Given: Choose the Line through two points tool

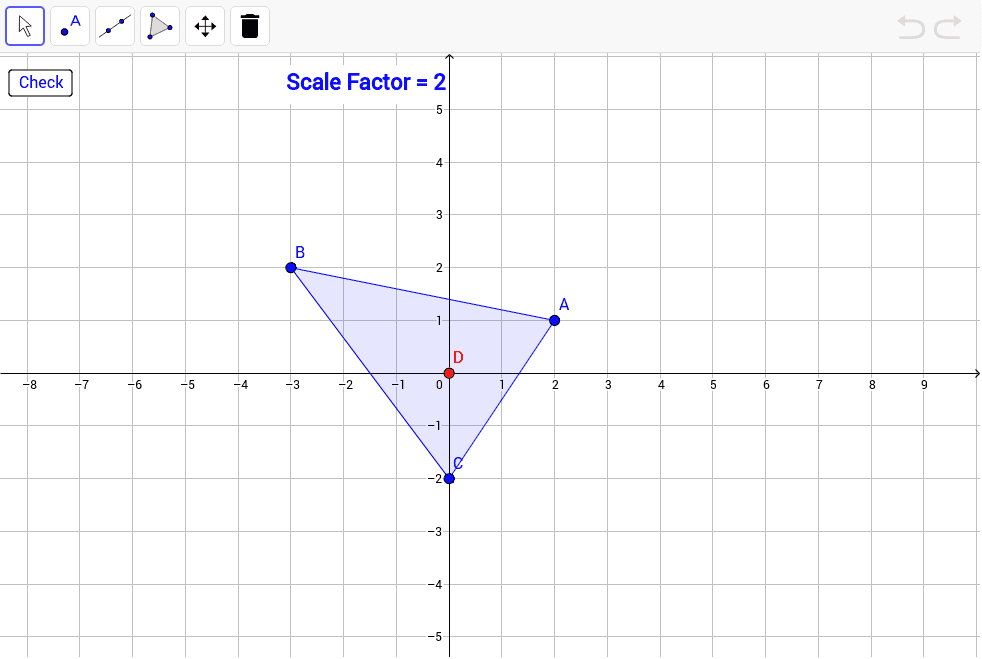Looking at the screenshot, I should 115,26.
